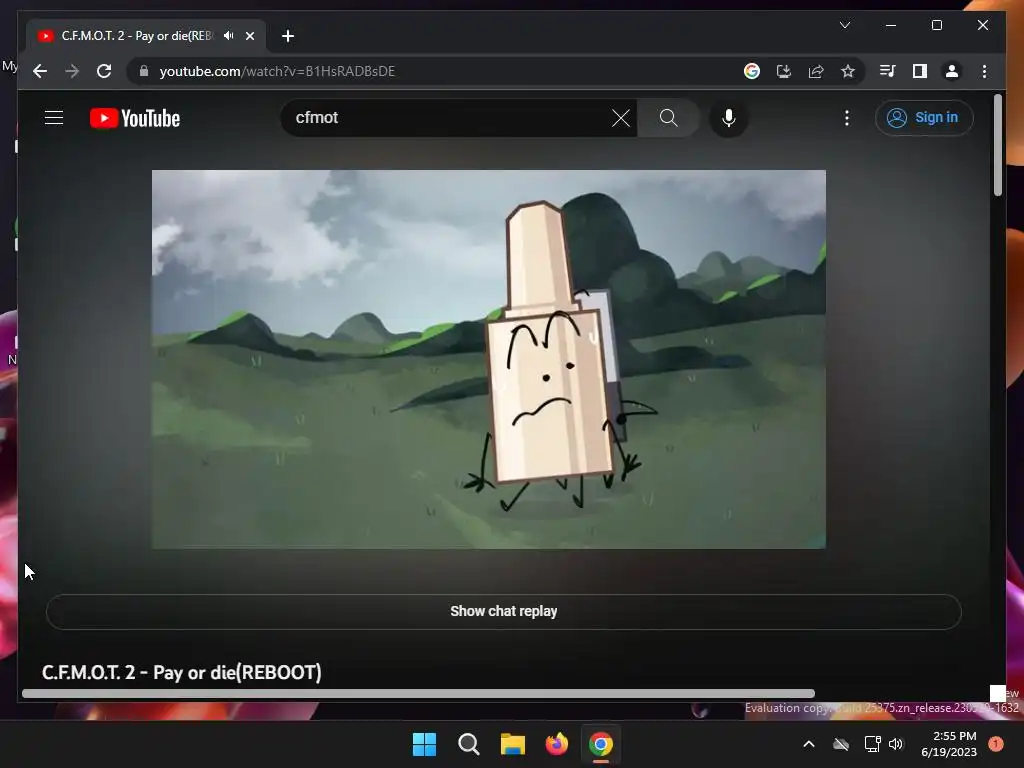Image resolution: width=1024 pixels, height=768 pixels.
Task: Click the horizontal page scrollbar
Action: [418, 694]
